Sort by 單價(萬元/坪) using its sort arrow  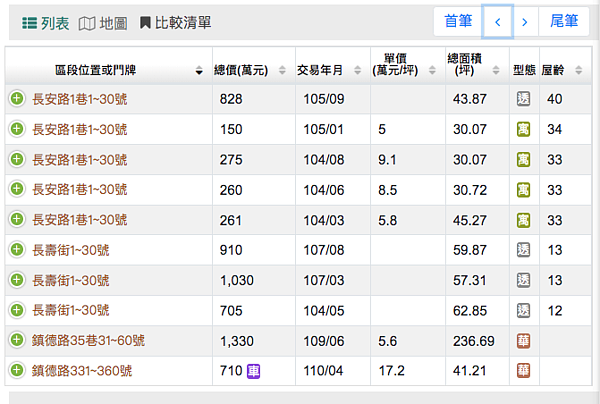432,70
